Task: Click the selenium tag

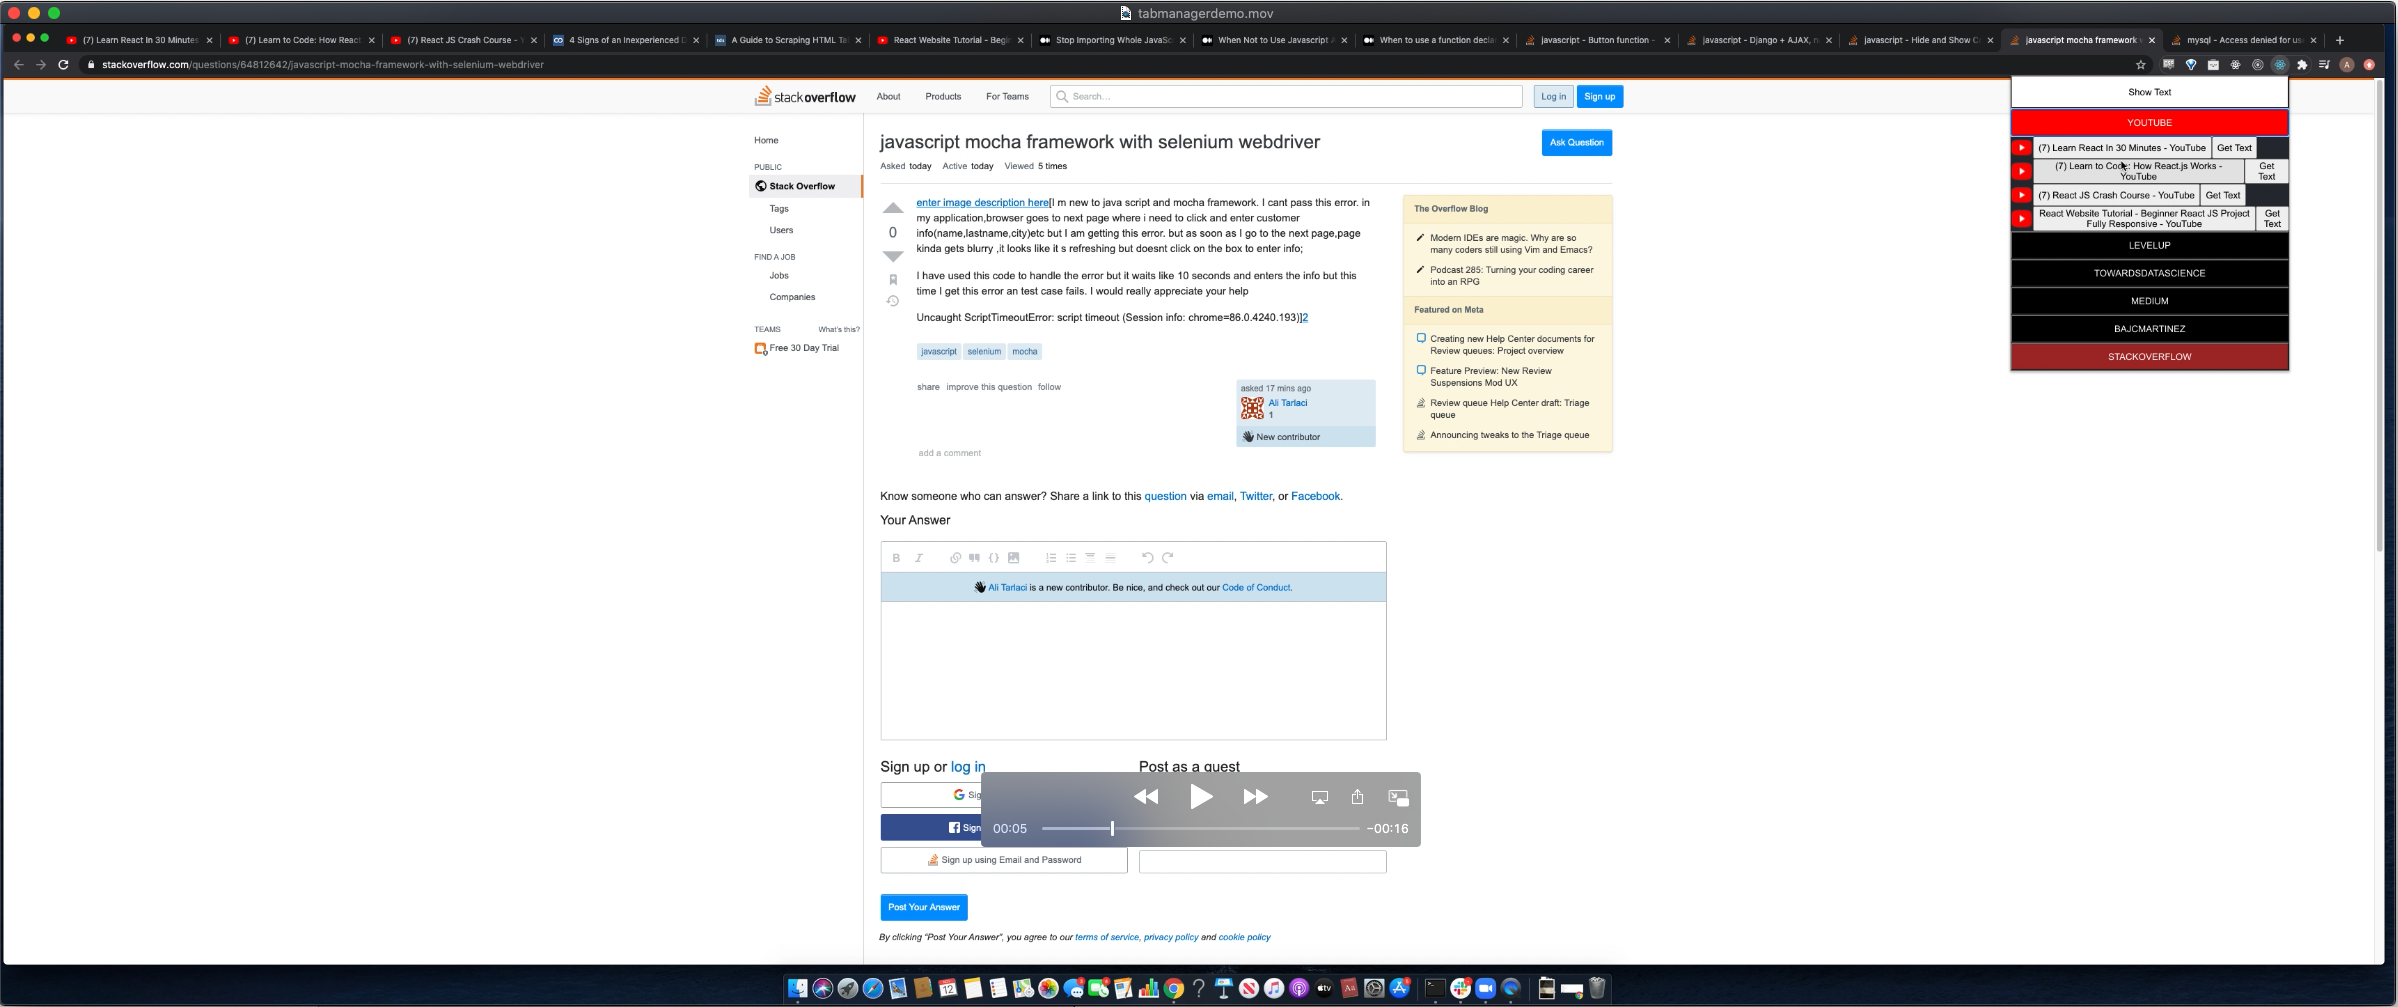Action: click(984, 351)
